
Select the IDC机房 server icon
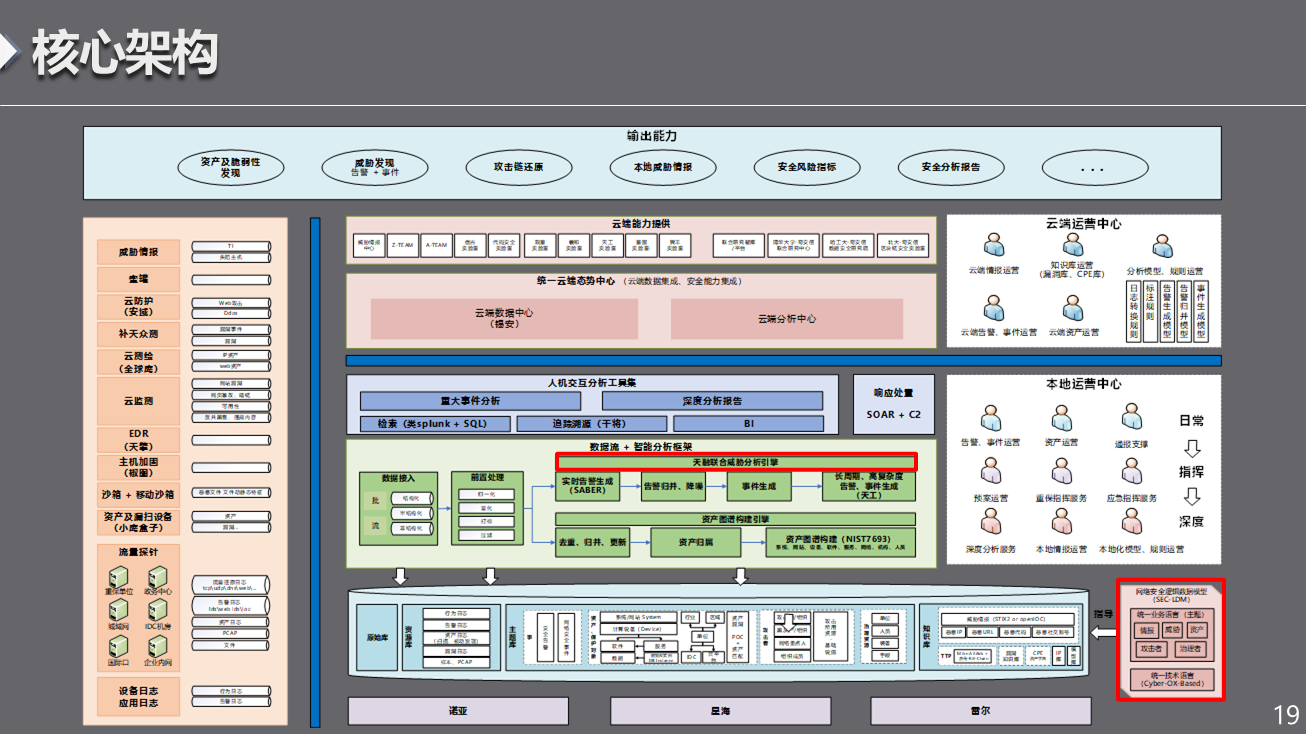156,611
